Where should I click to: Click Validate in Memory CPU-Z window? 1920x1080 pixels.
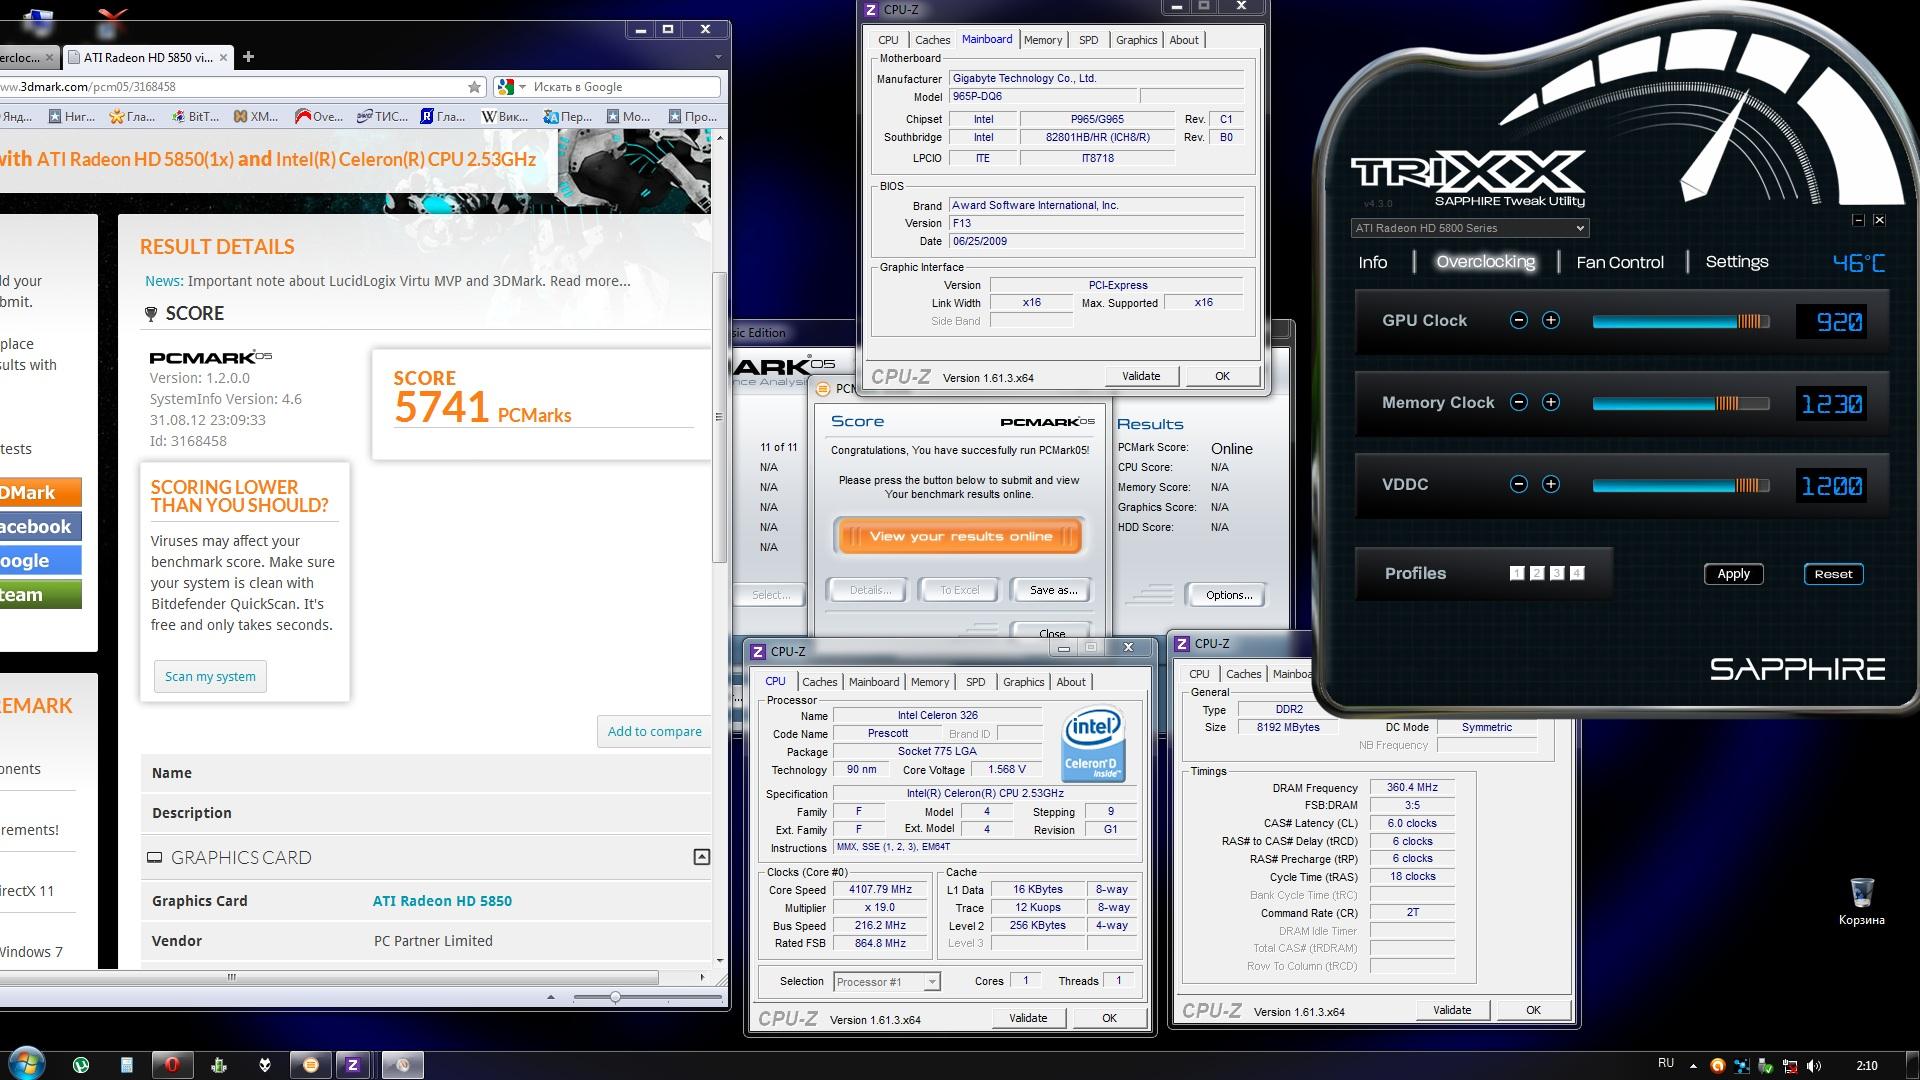click(x=1451, y=1010)
